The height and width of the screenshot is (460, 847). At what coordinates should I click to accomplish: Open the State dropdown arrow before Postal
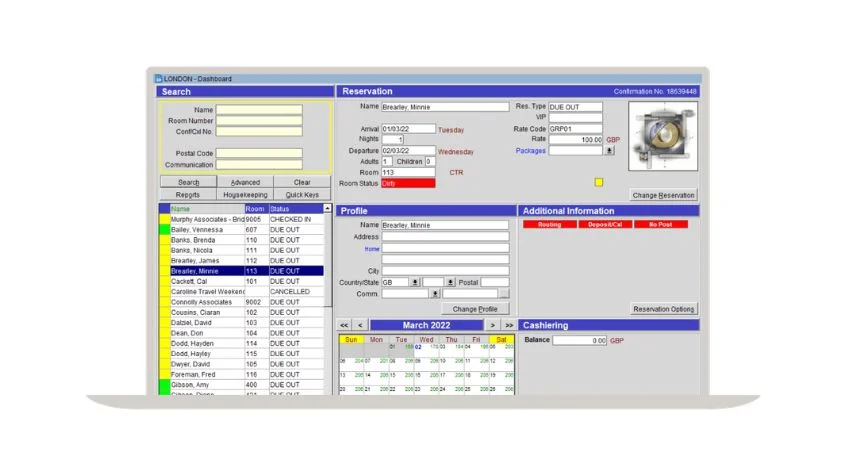point(451,282)
